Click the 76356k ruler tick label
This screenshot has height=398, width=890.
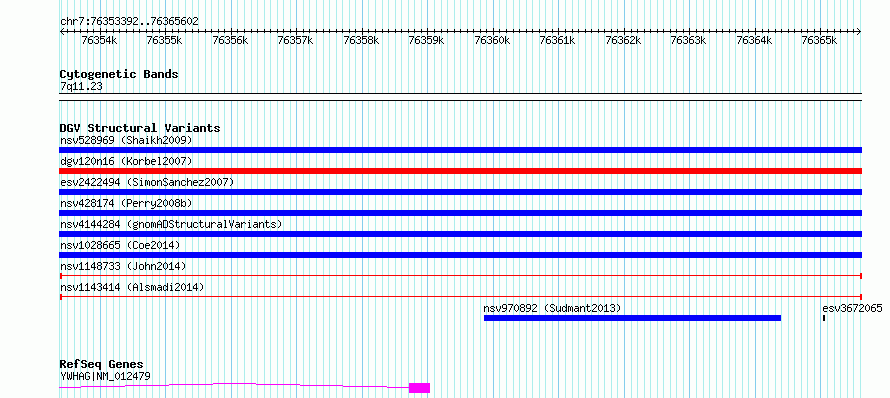230,40
